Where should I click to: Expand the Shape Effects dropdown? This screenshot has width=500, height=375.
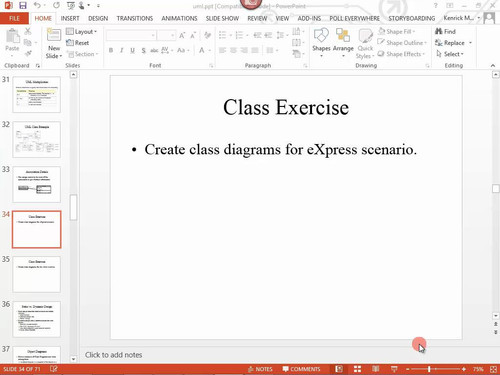pos(402,54)
